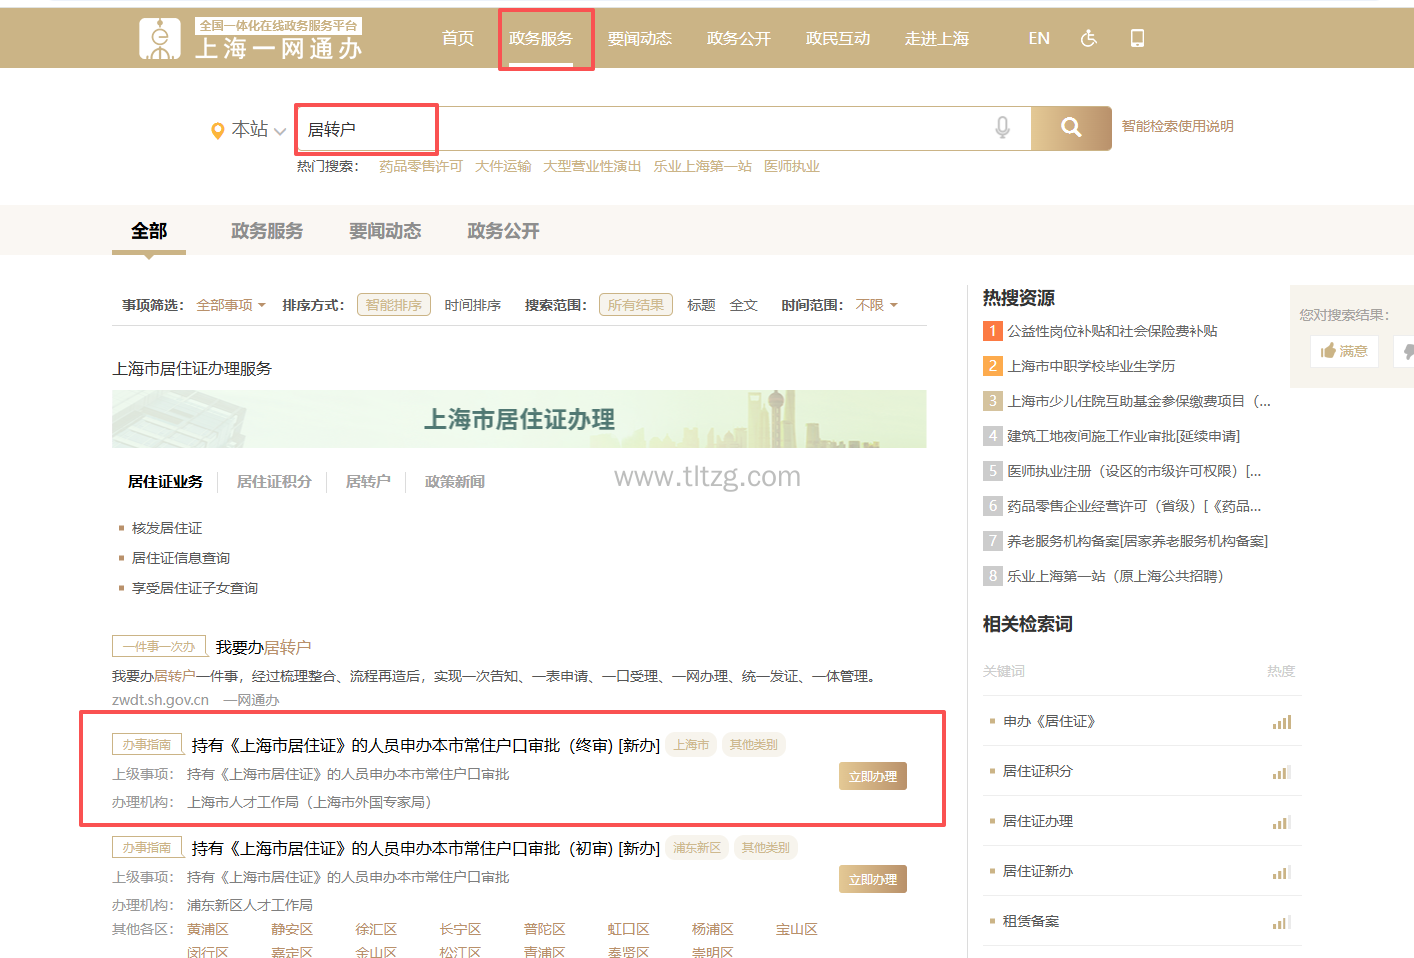
Task: Open the 居住证信息查询 link
Action: (x=181, y=558)
